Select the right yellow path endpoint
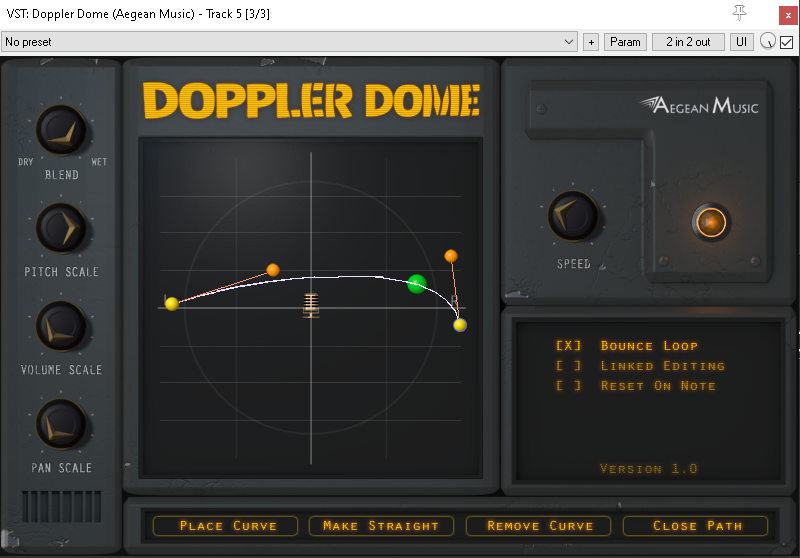Image resolution: width=800 pixels, height=558 pixels. point(460,325)
